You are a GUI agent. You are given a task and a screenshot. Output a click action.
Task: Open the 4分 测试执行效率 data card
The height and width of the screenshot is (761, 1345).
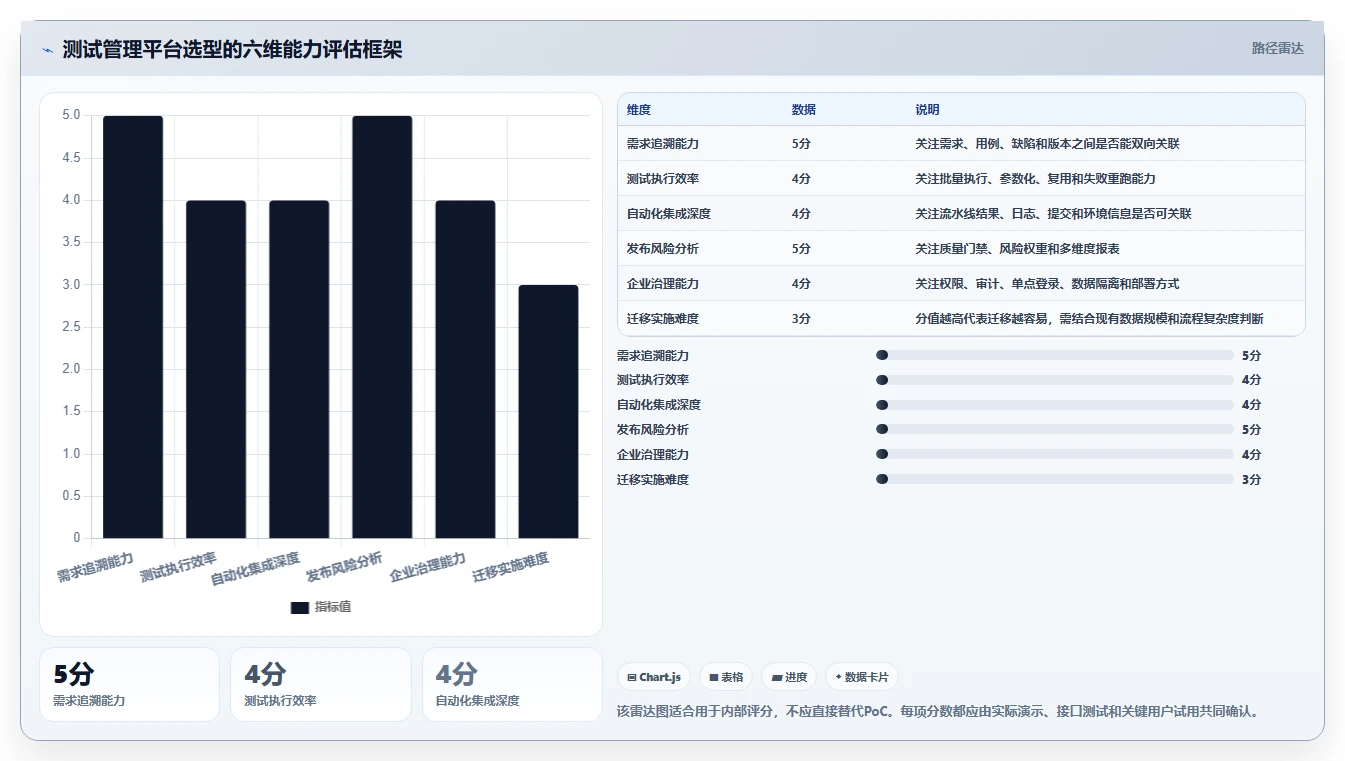(x=320, y=684)
